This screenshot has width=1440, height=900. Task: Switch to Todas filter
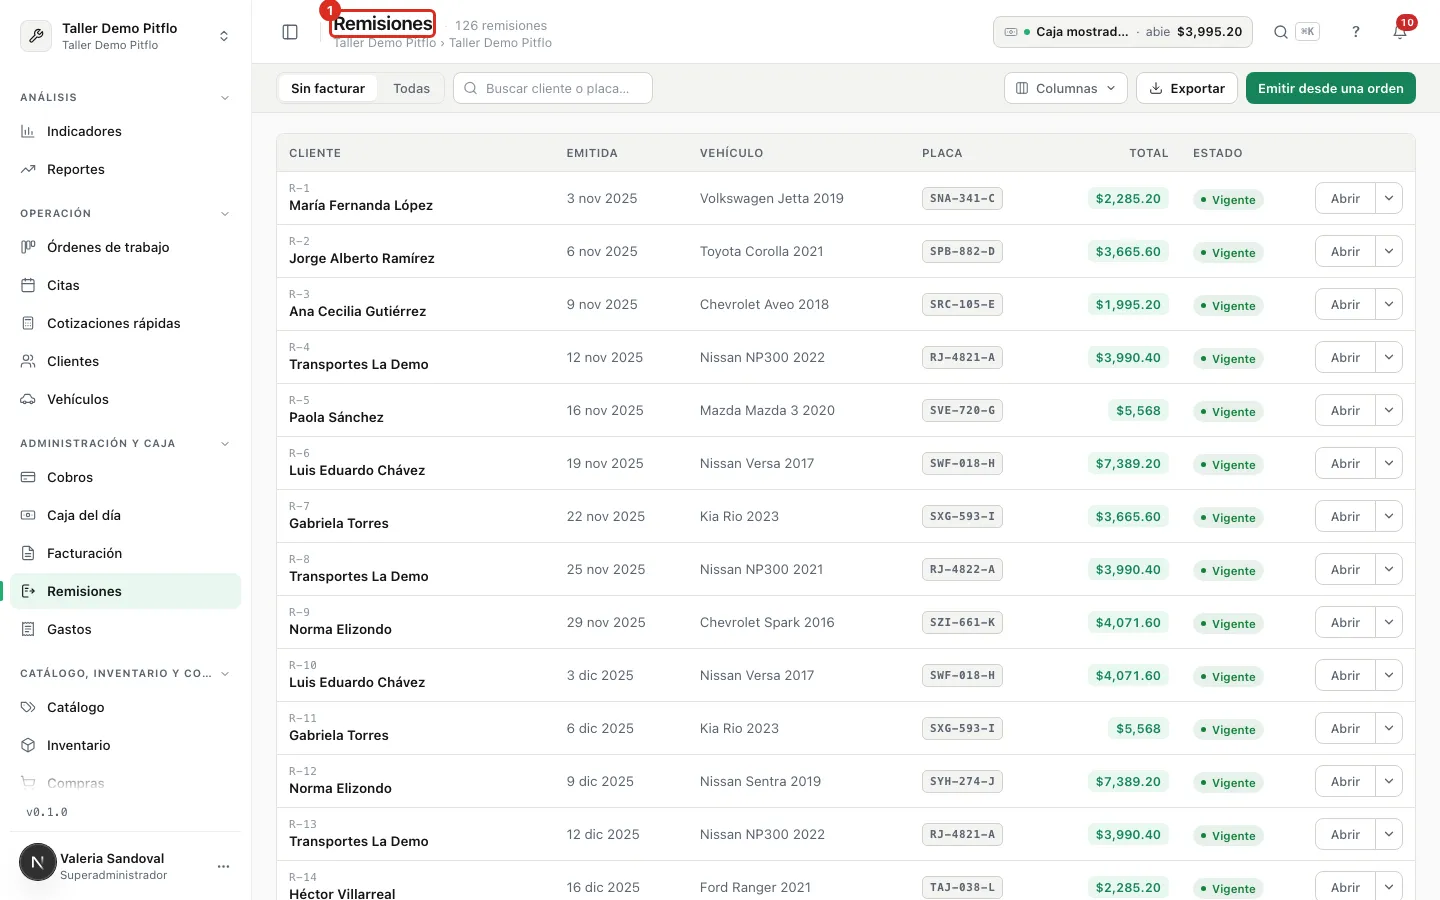[411, 88]
